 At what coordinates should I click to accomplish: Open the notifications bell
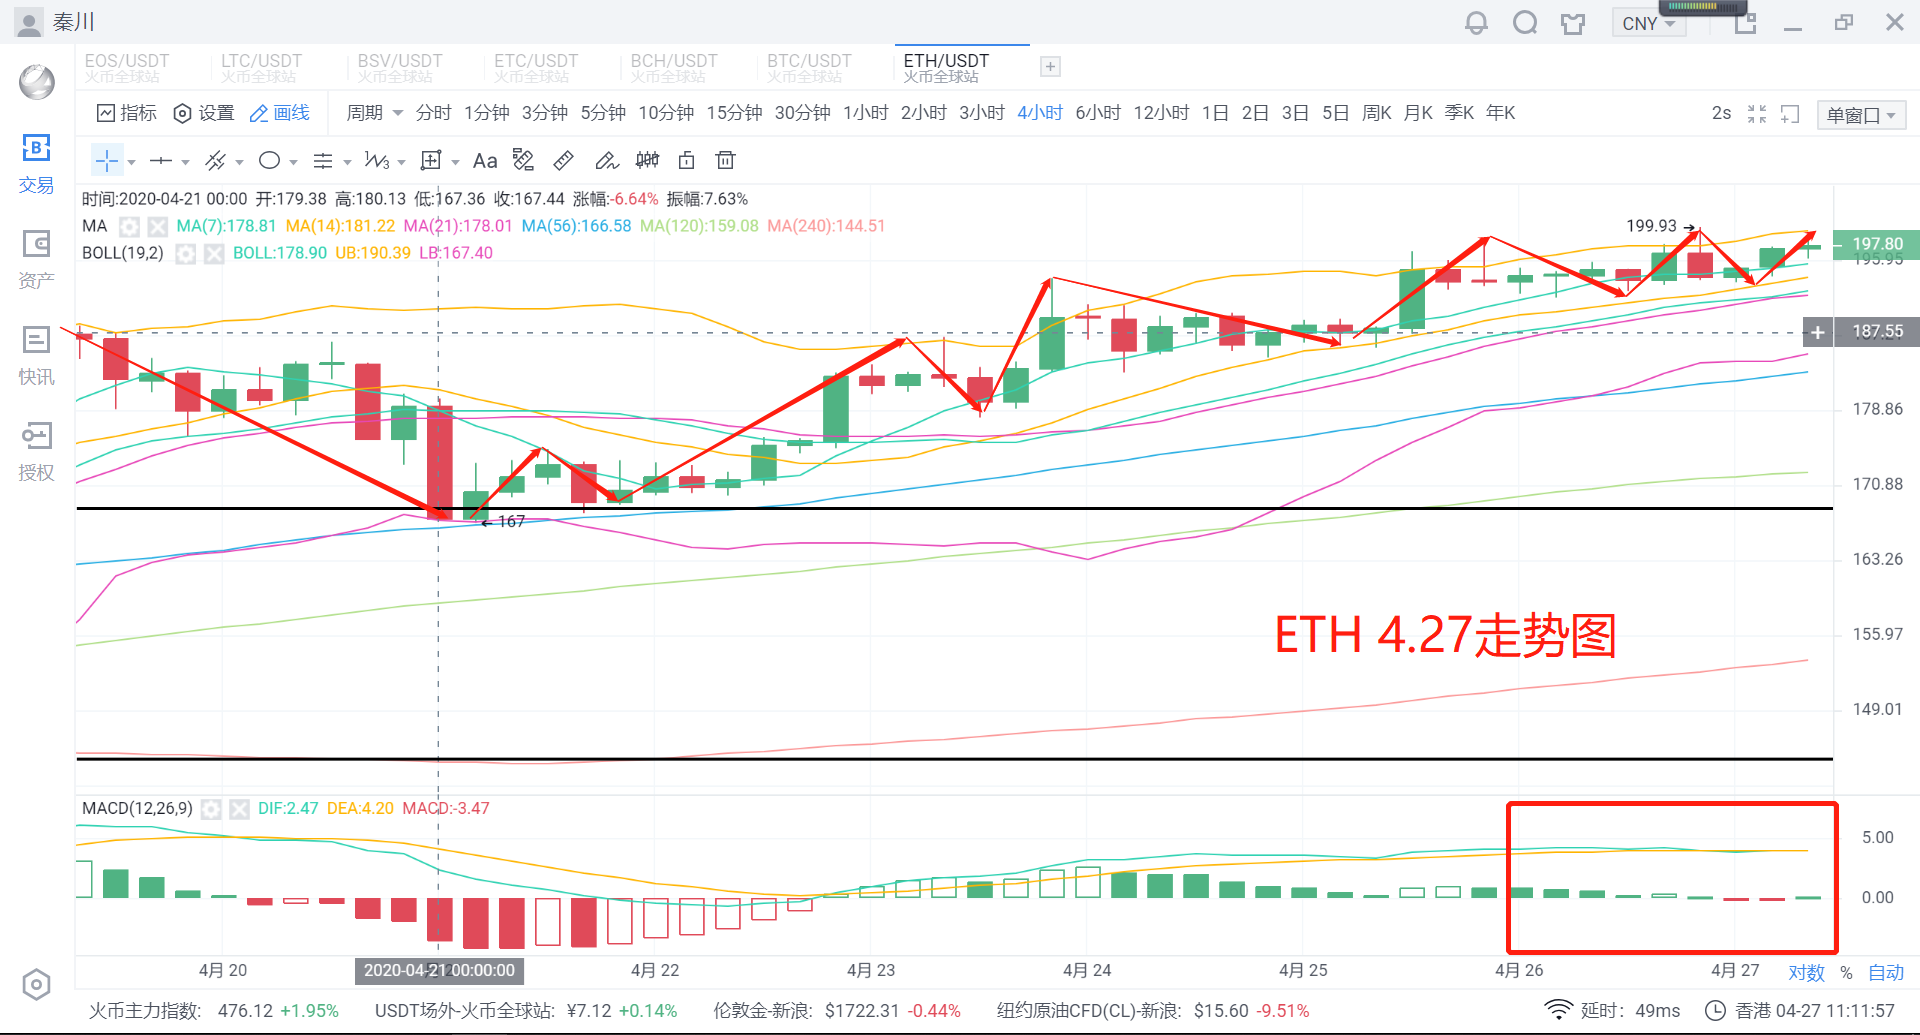(1476, 22)
